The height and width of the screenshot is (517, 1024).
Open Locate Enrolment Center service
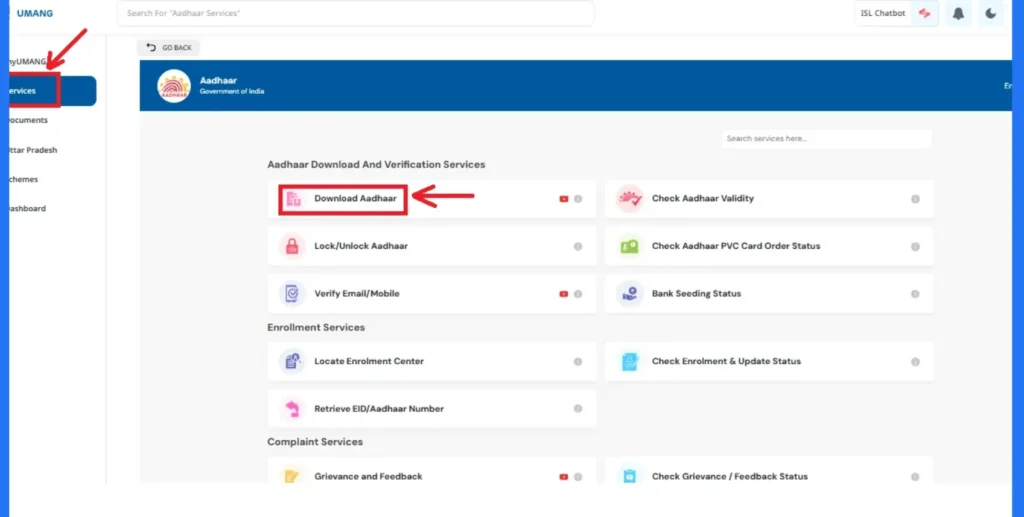click(x=368, y=361)
